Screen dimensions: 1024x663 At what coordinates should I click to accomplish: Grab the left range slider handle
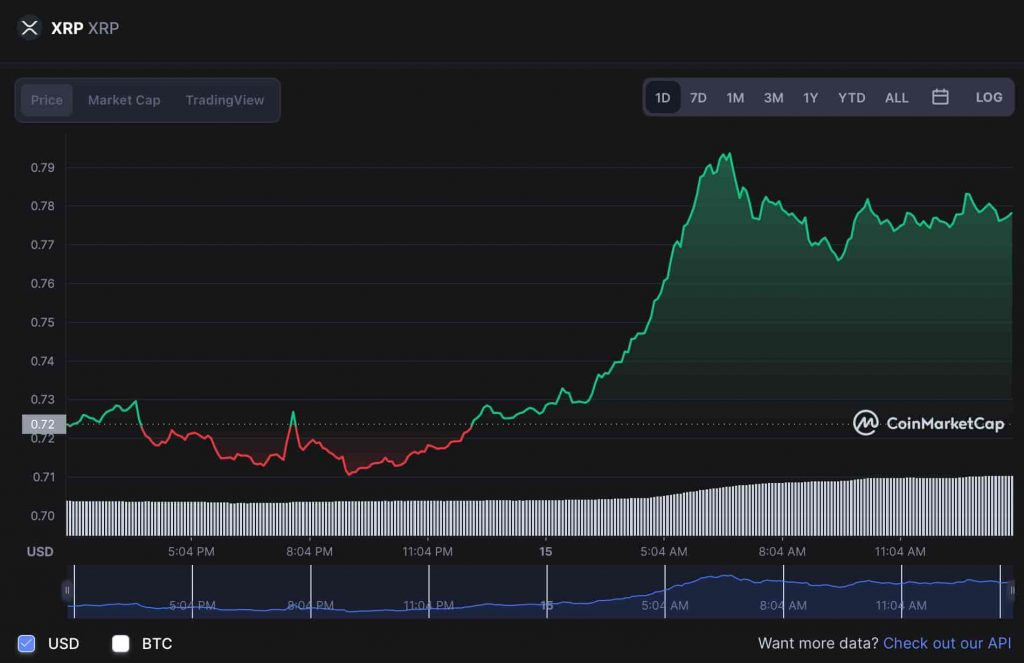[x=67, y=590]
